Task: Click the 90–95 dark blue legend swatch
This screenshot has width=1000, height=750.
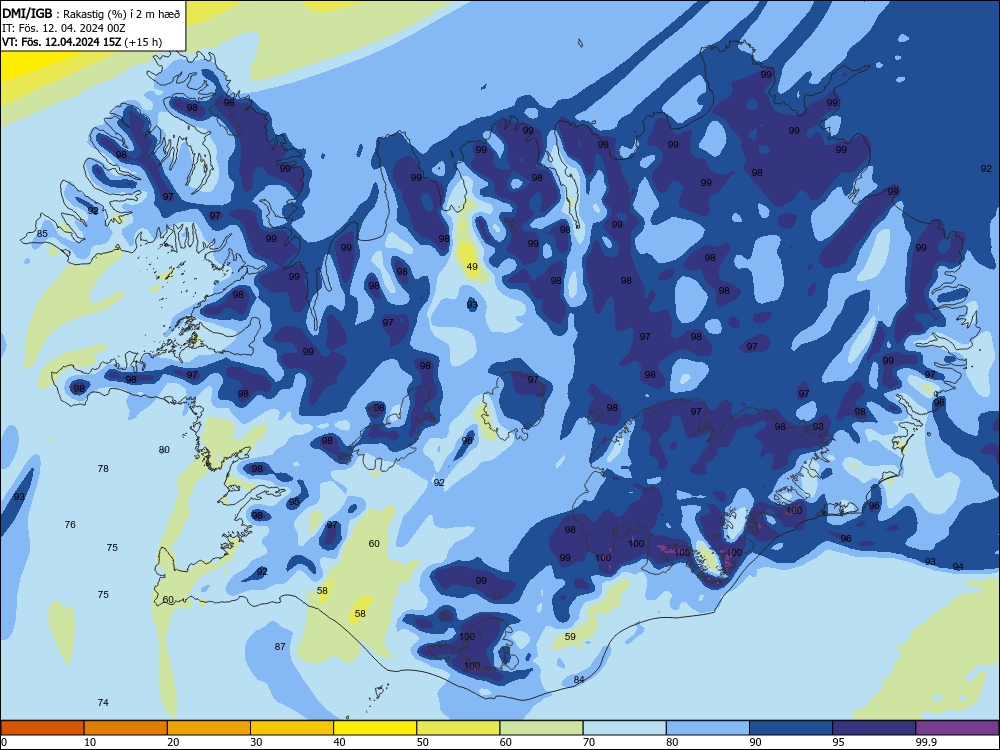Action: pos(791,728)
